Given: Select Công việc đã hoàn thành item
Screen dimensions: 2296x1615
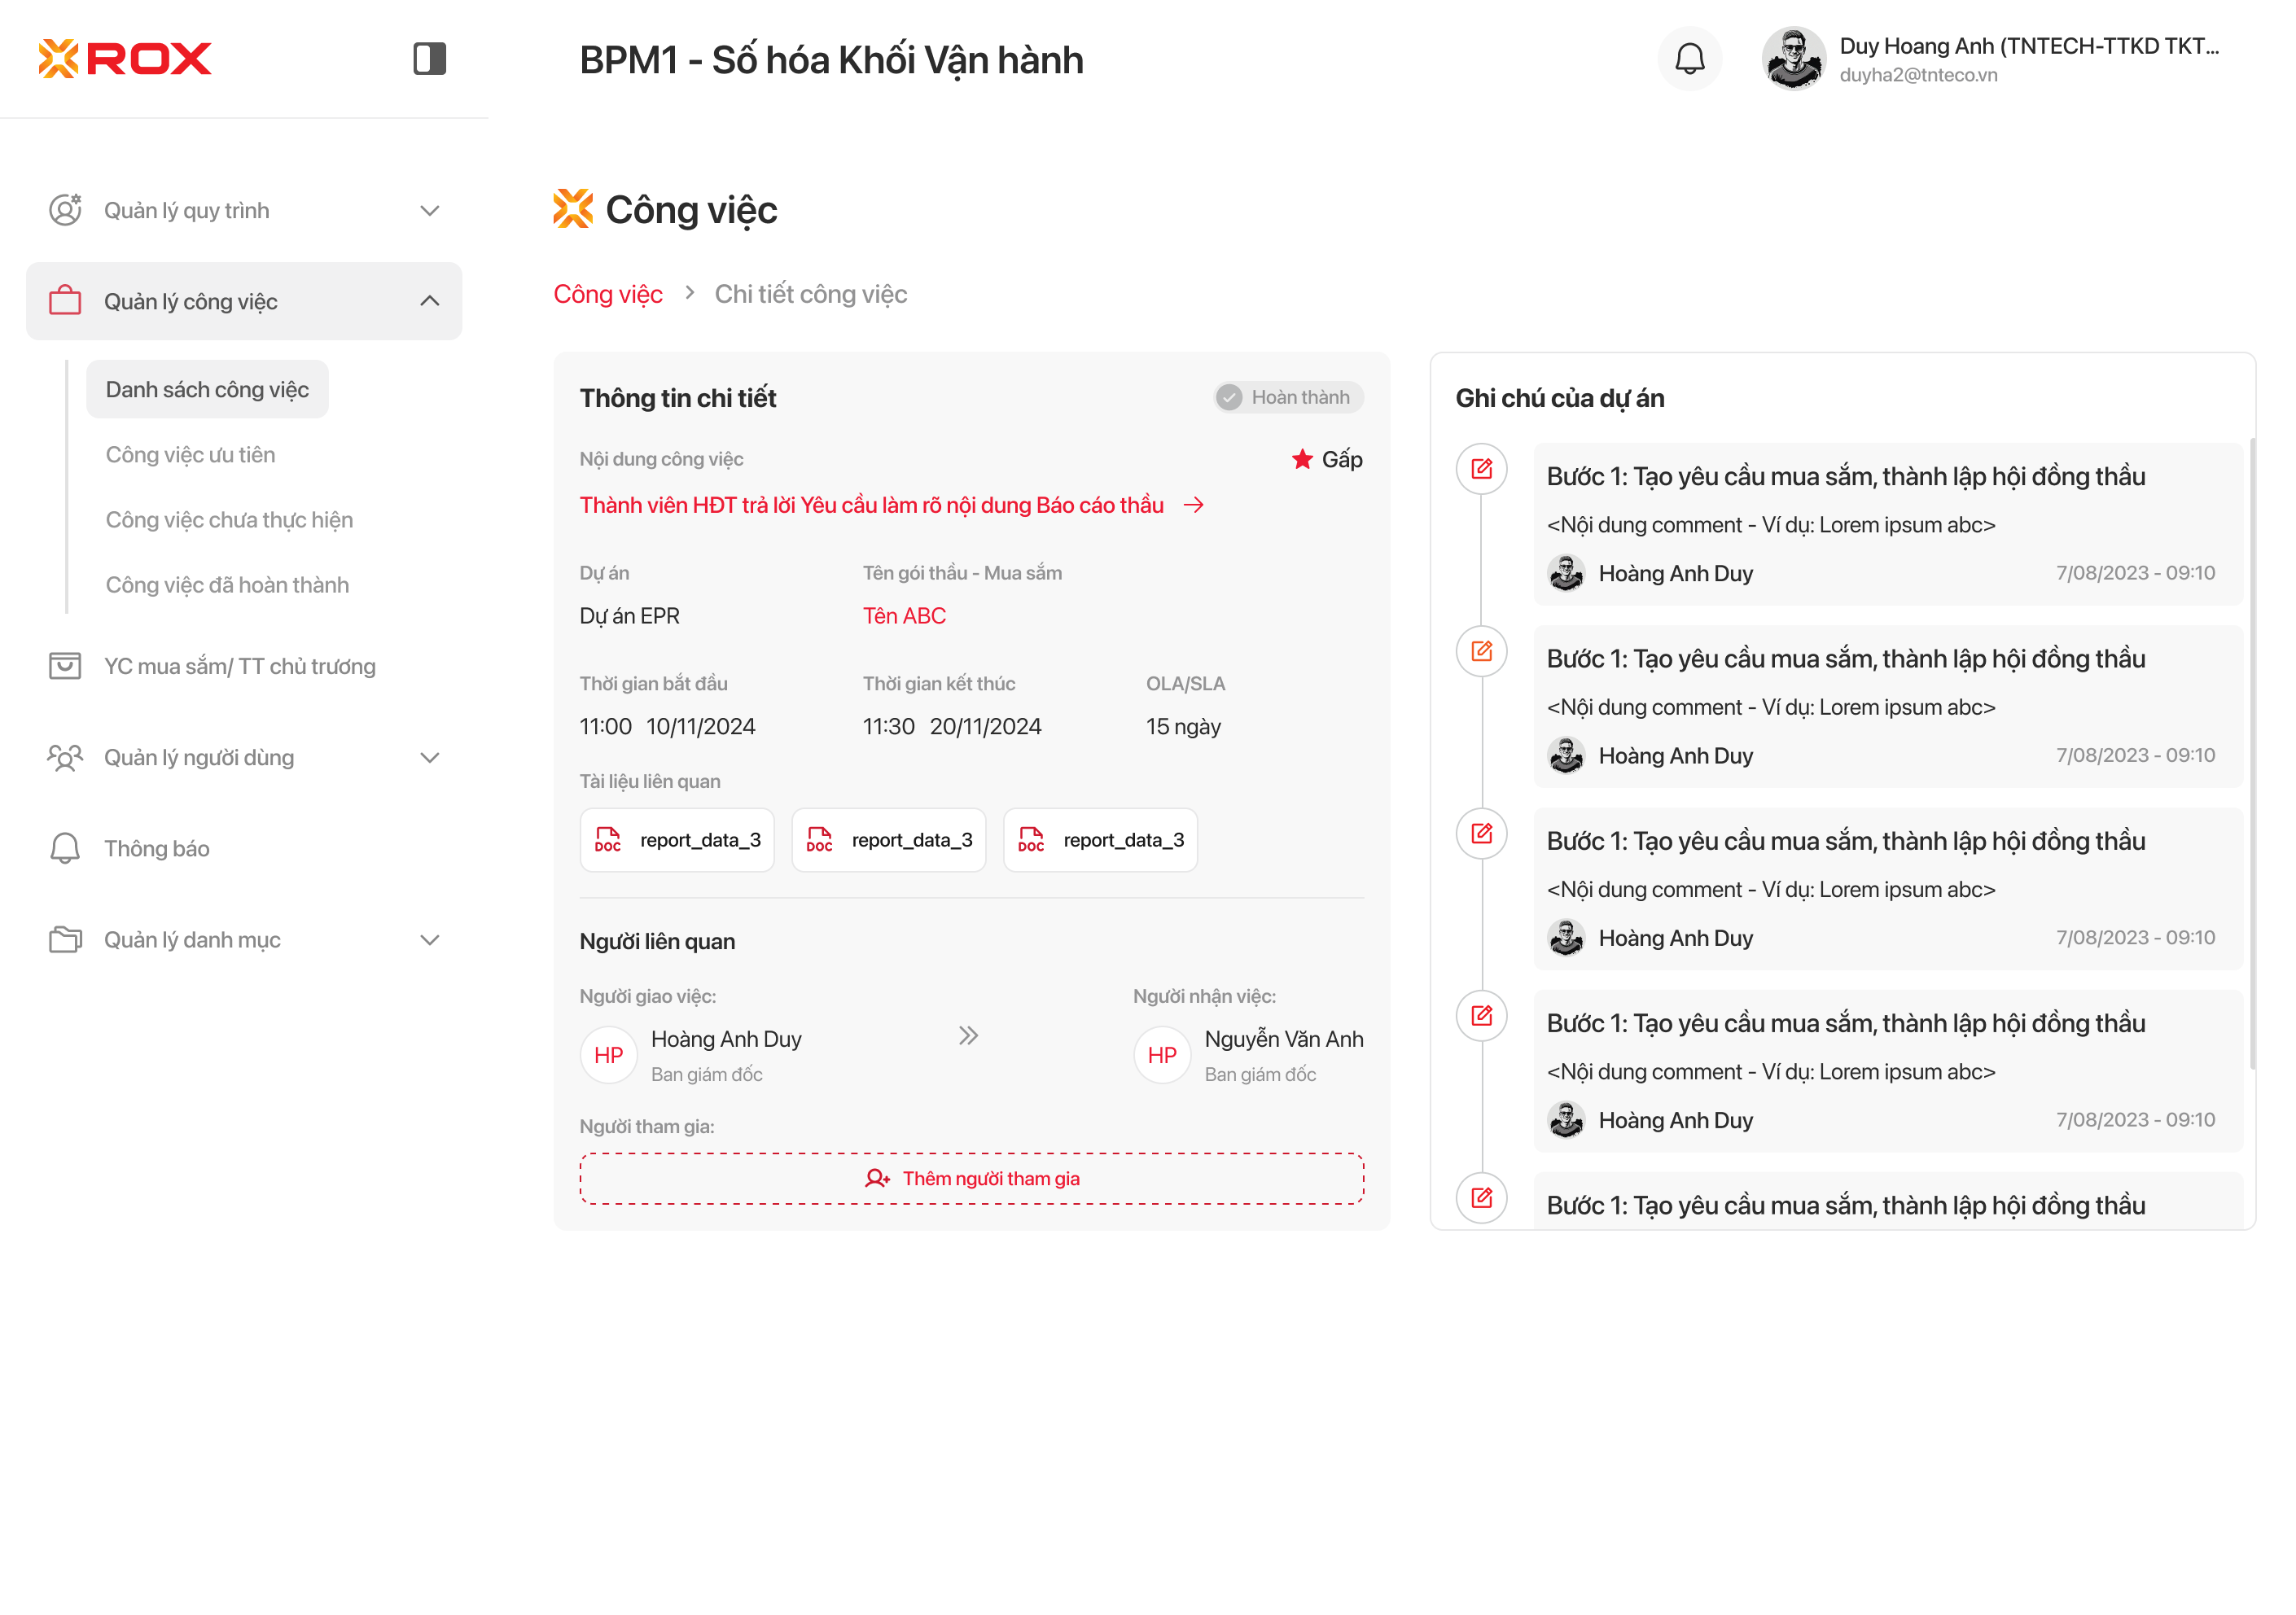Looking at the screenshot, I should [227, 585].
